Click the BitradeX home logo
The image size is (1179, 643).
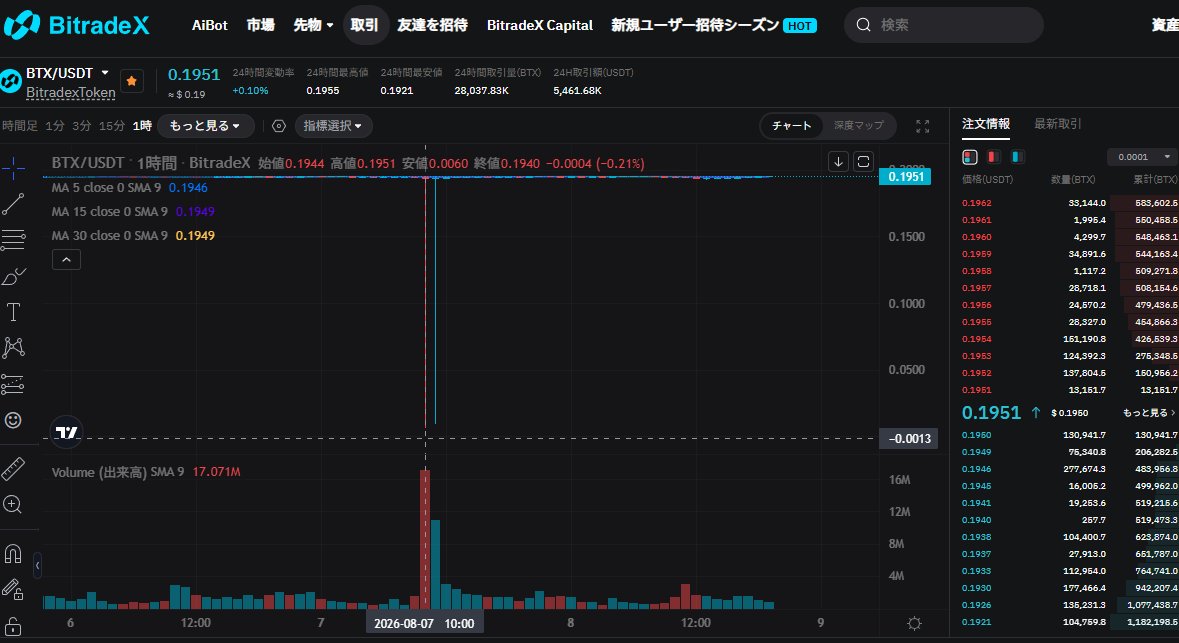(x=77, y=25)
